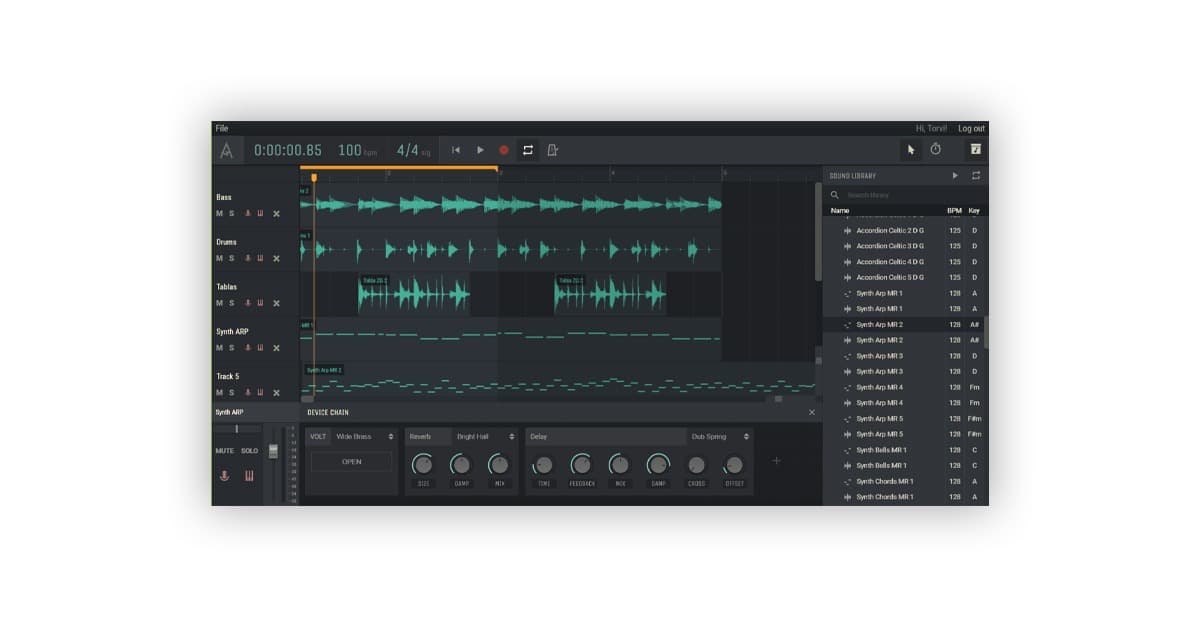1200x627 pixels.
Task: Delete the Tablas track with its X icon
Action: point(275,303)
